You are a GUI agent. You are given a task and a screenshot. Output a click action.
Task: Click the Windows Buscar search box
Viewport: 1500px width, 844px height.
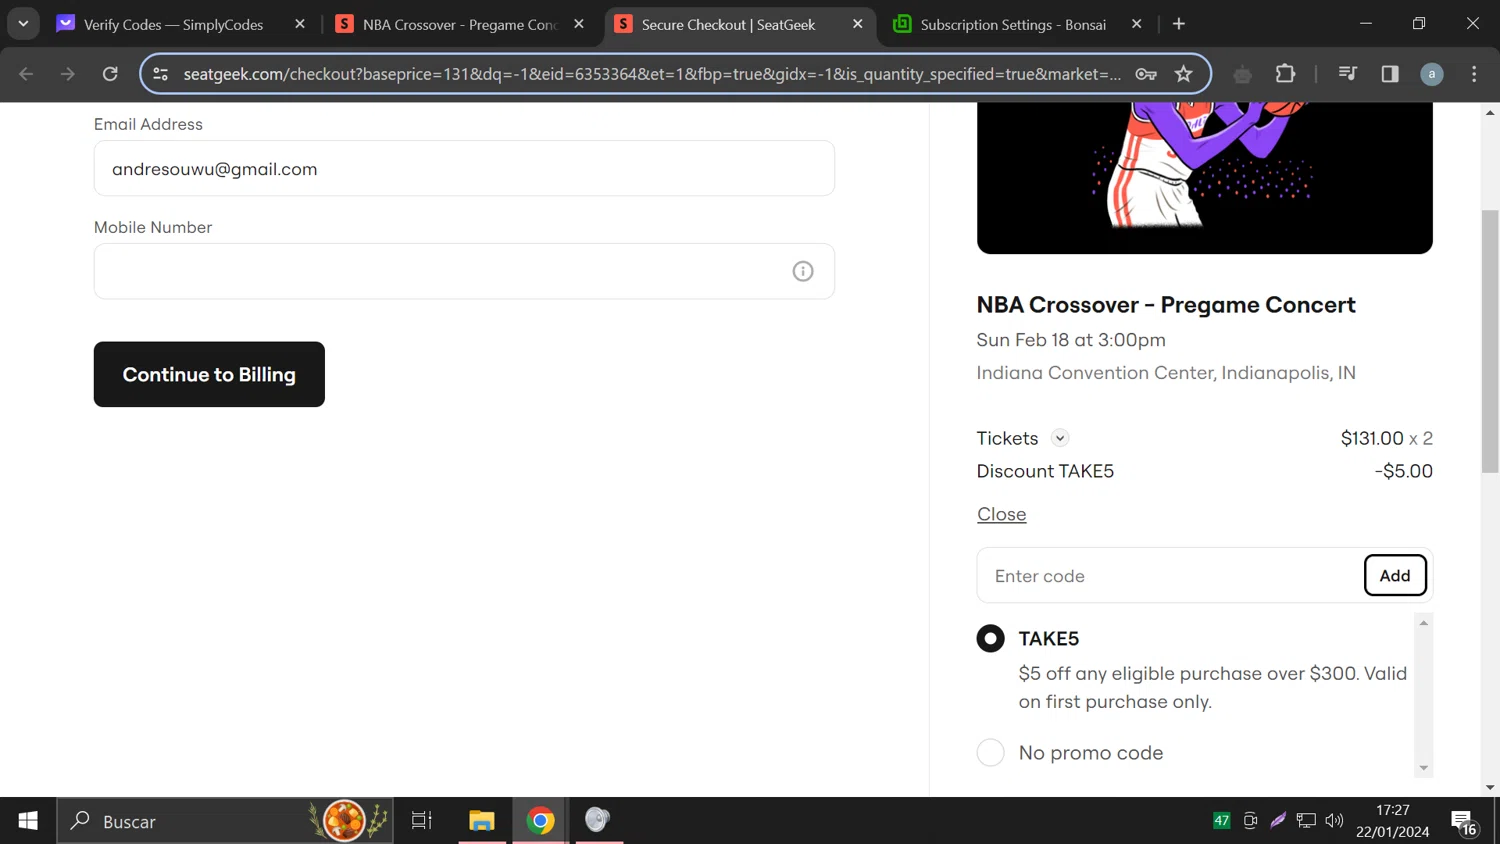tap(225, 821)
